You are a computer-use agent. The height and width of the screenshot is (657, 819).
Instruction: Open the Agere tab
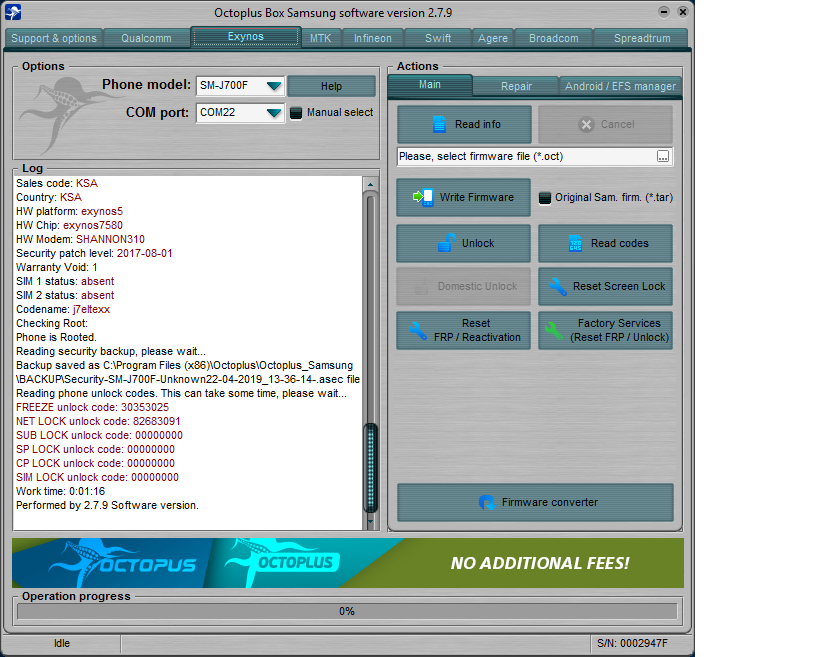point(493,38)
